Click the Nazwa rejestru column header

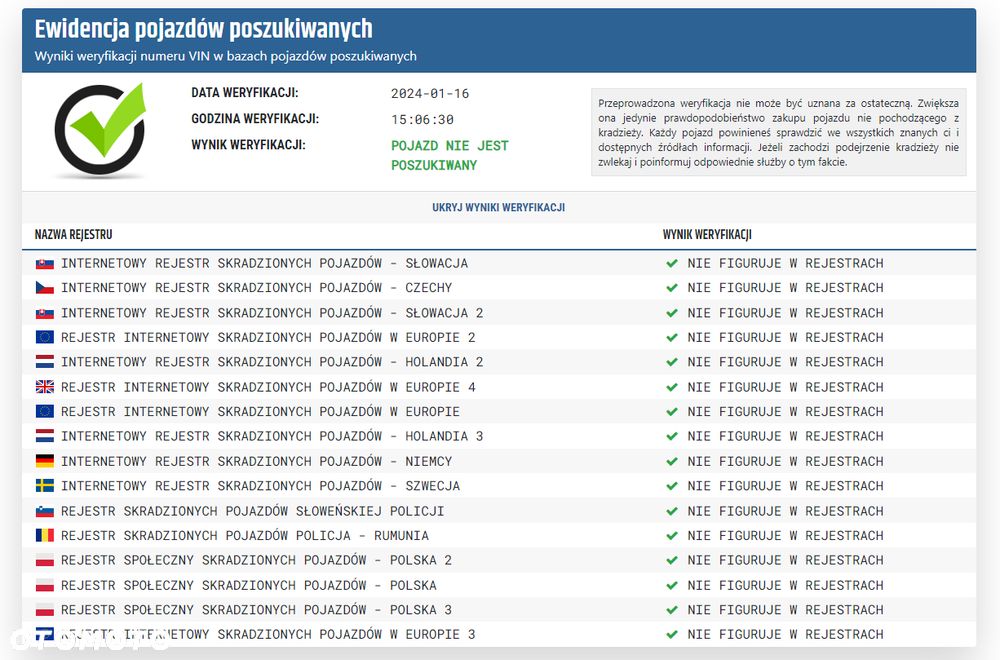73,235
